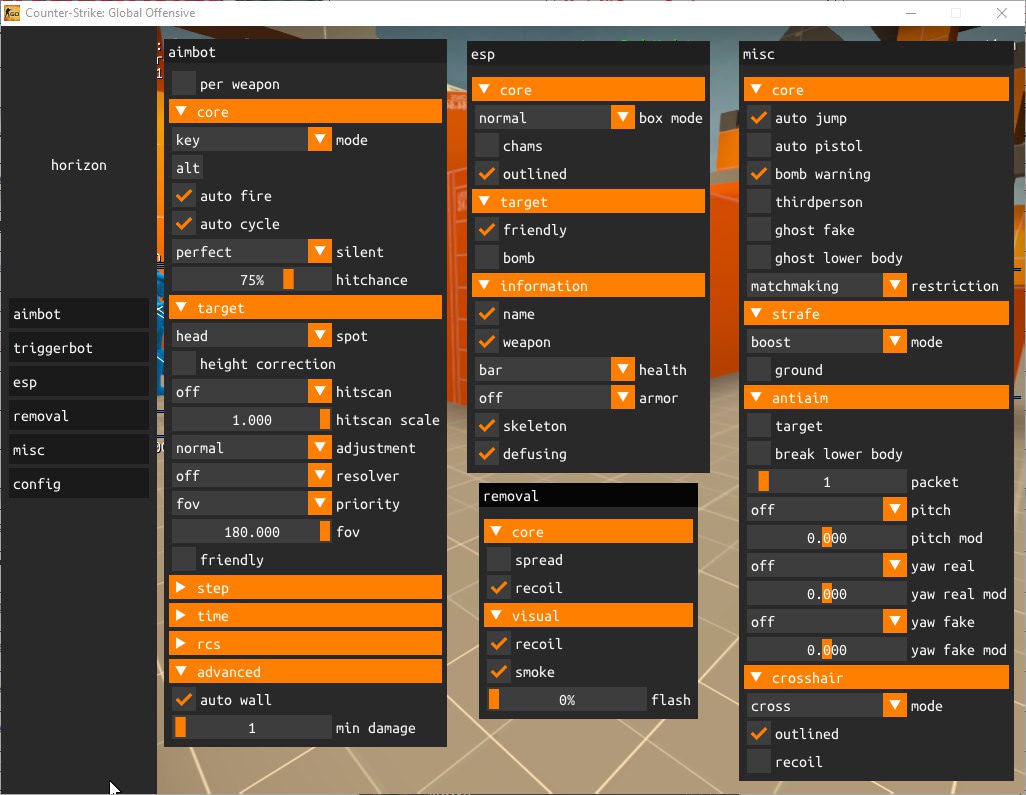The image size is (1026, 795).
Task: Open the yaw real dropdown
Action: point(827,566)
